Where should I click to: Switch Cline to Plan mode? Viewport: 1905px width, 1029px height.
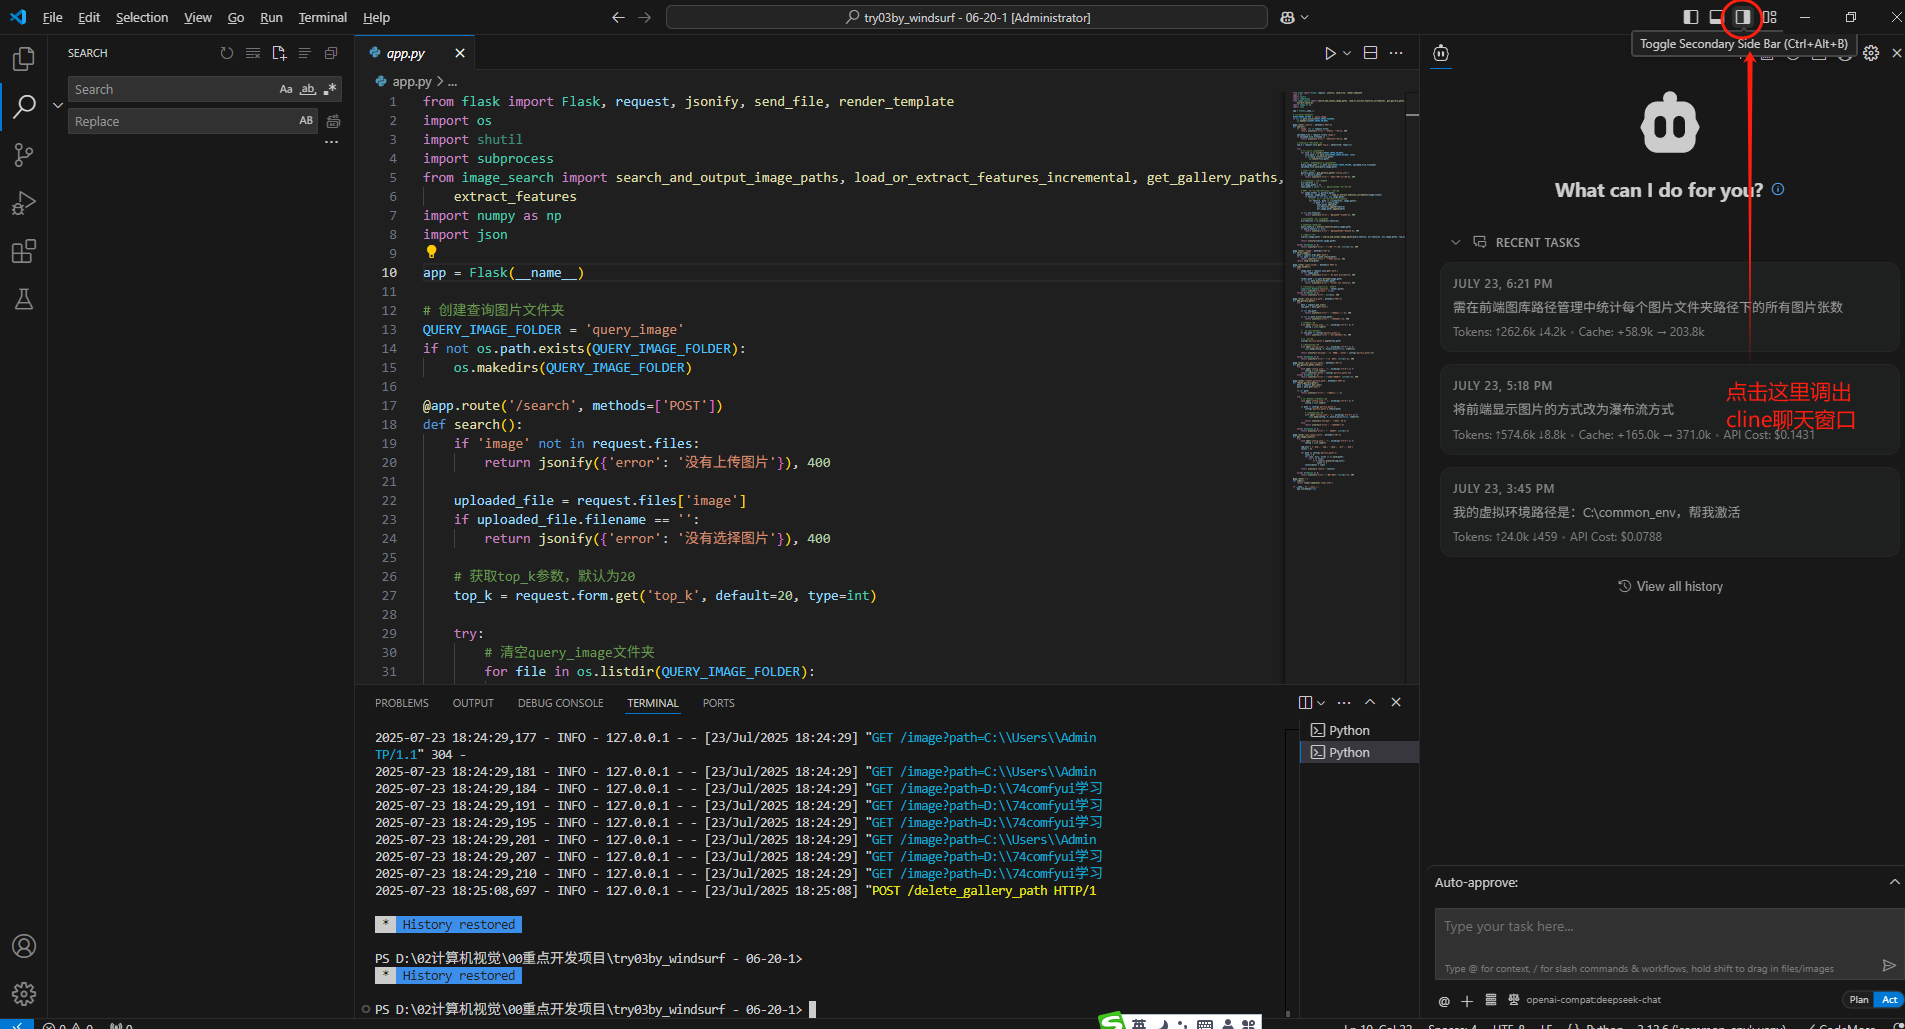tap(1859, 1000)
